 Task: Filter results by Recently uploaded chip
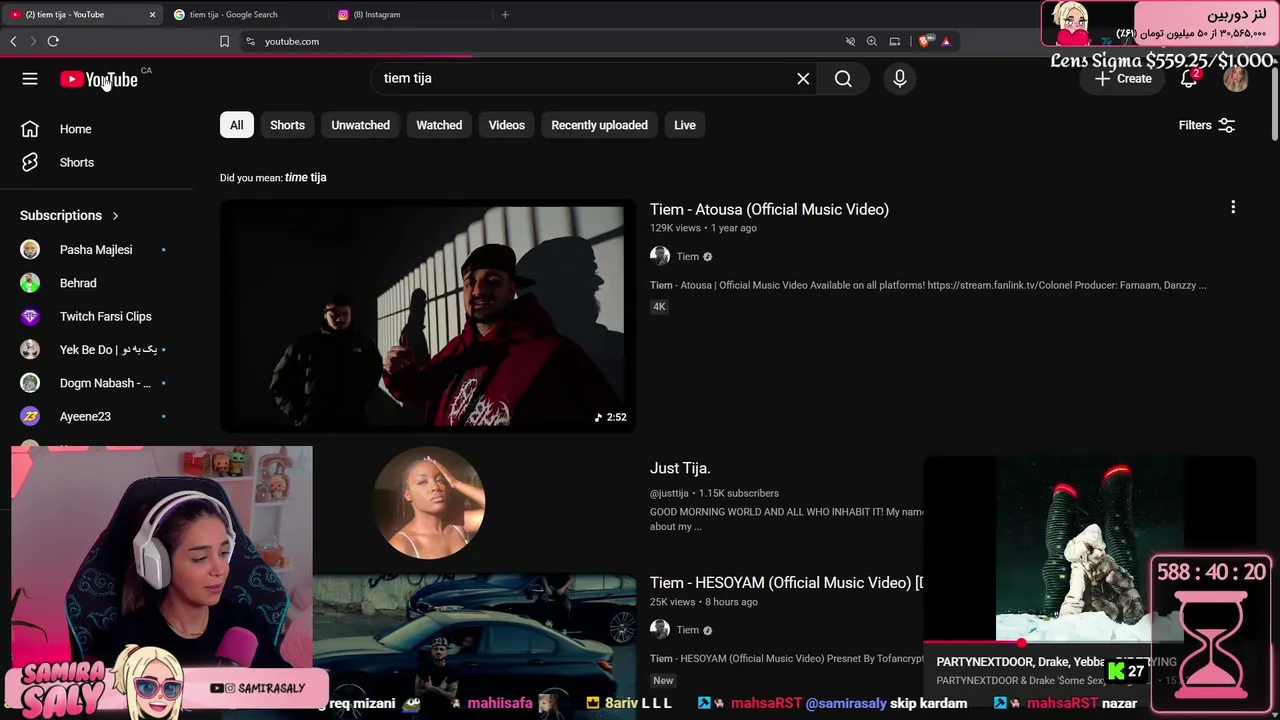(x=600, y=125)
